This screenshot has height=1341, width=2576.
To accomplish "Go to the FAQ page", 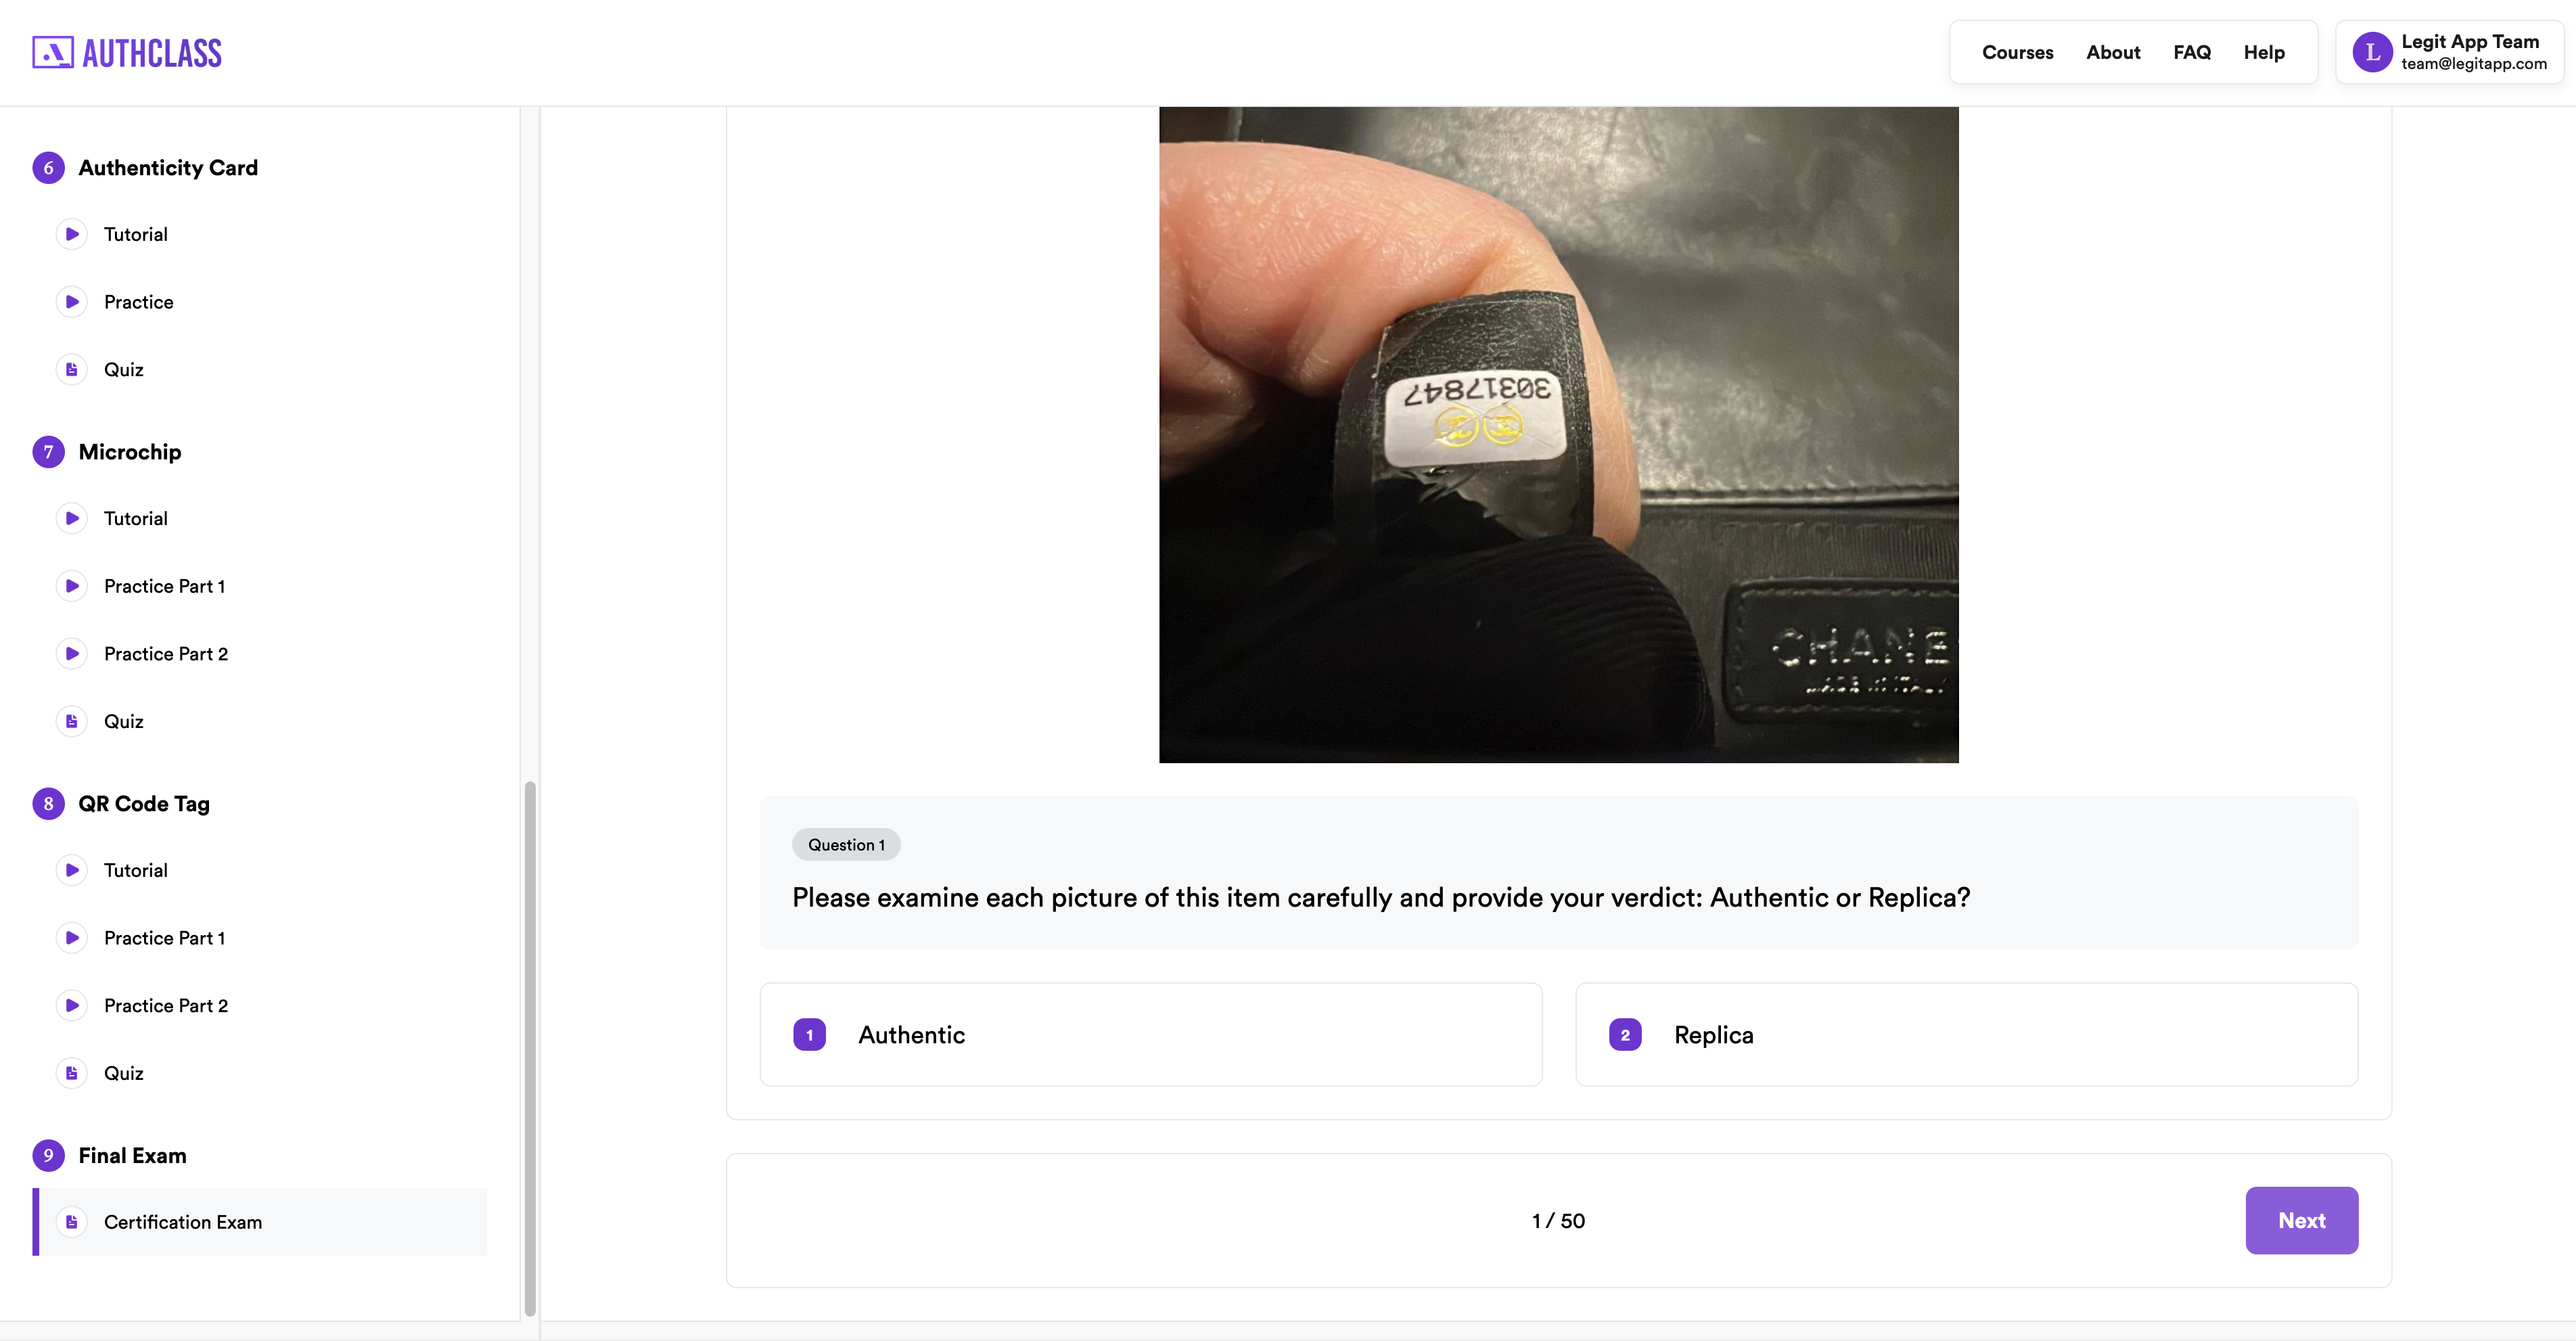I will [x=2191, y=52].
